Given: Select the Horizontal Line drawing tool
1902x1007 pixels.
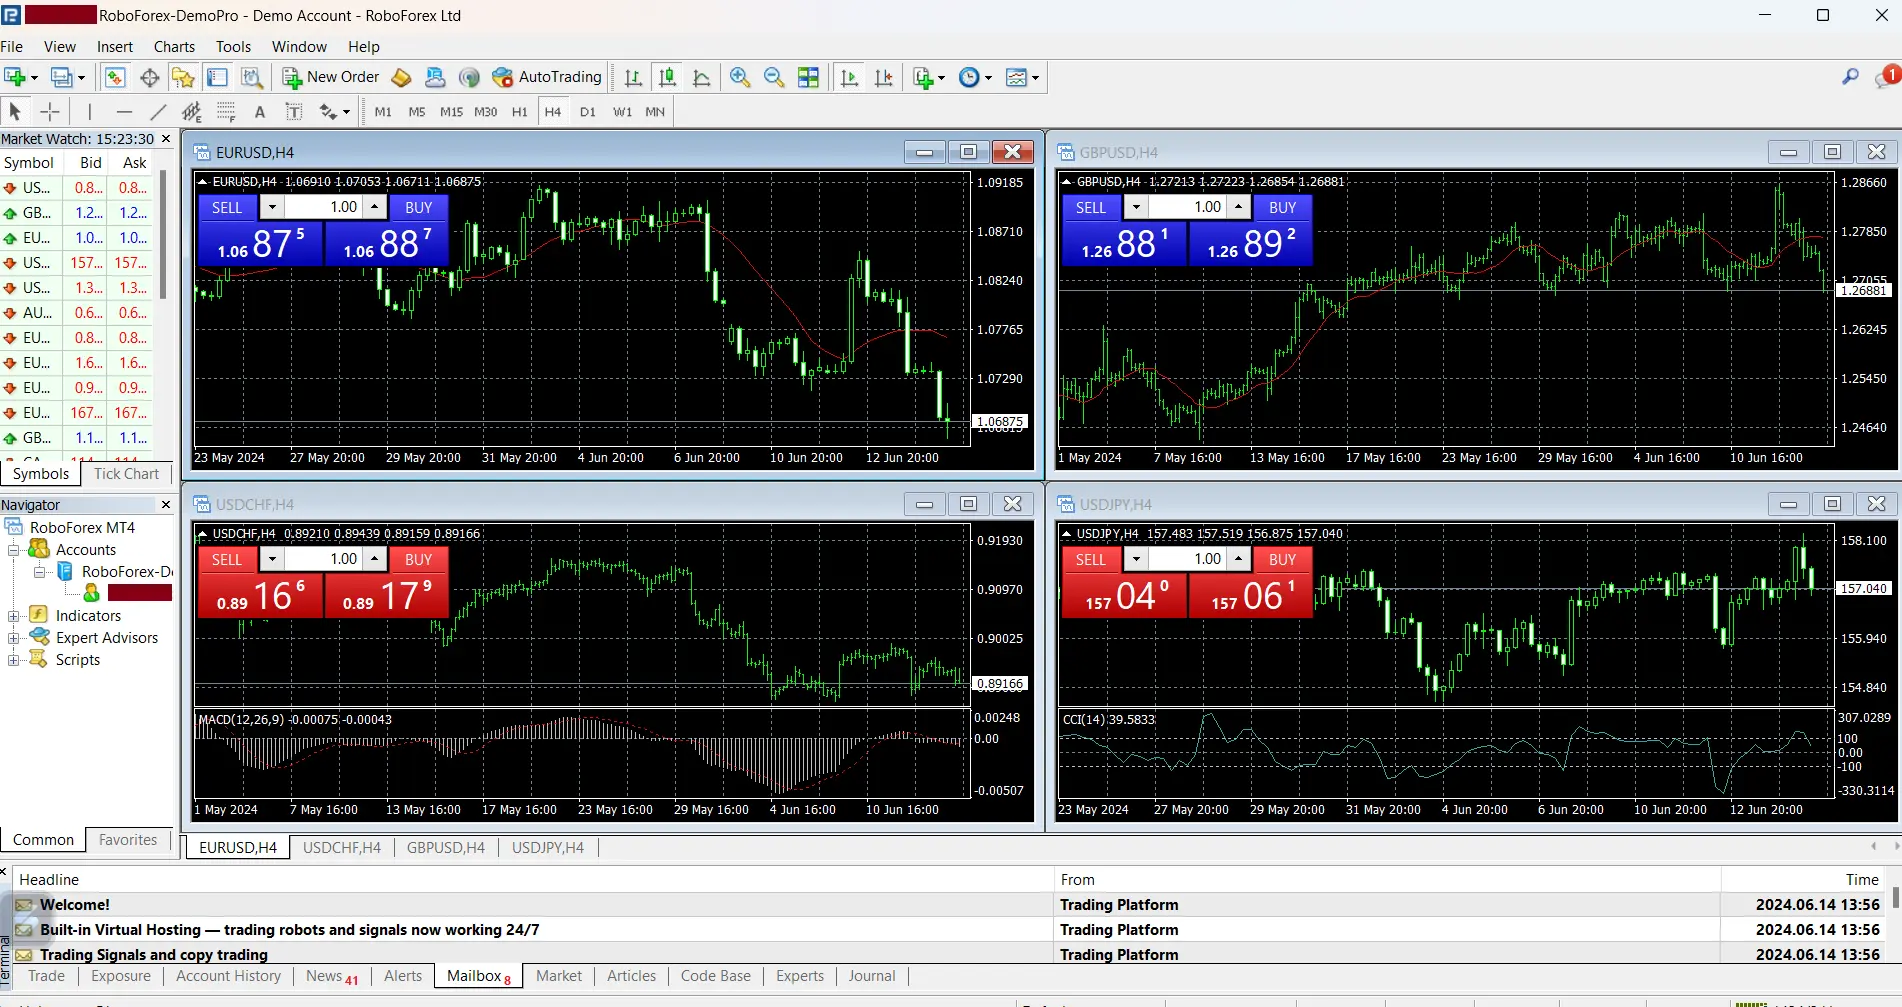Looking at the screenshot, I should [x=124, y=112].
